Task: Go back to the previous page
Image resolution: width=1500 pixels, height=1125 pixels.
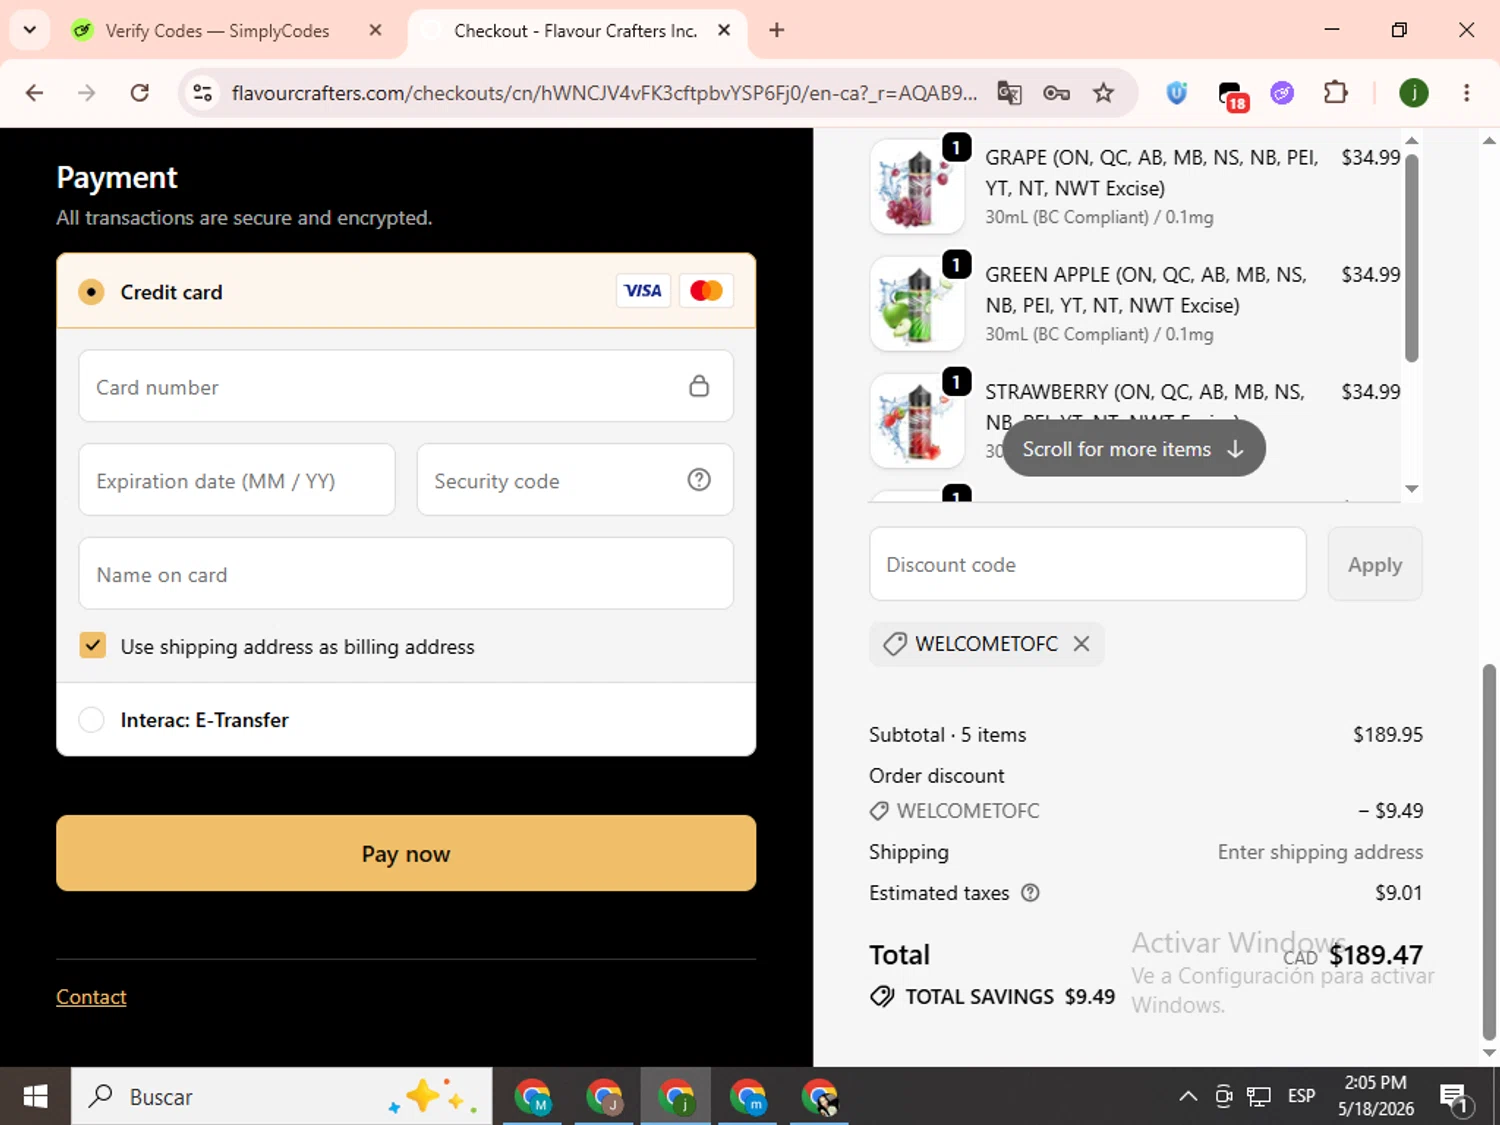Action: (35, 93)
